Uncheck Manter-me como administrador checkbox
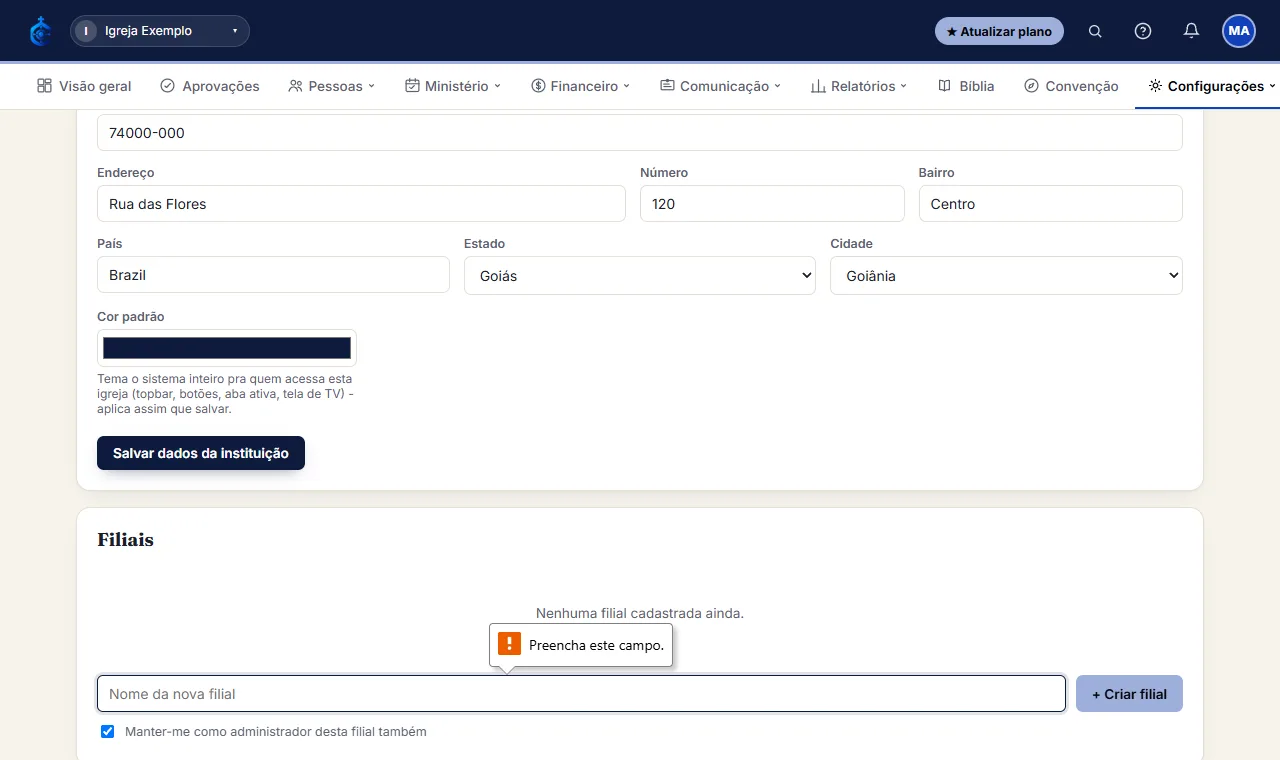The image size is (1280, 760). pyautogui.click(x=108, y=732)
